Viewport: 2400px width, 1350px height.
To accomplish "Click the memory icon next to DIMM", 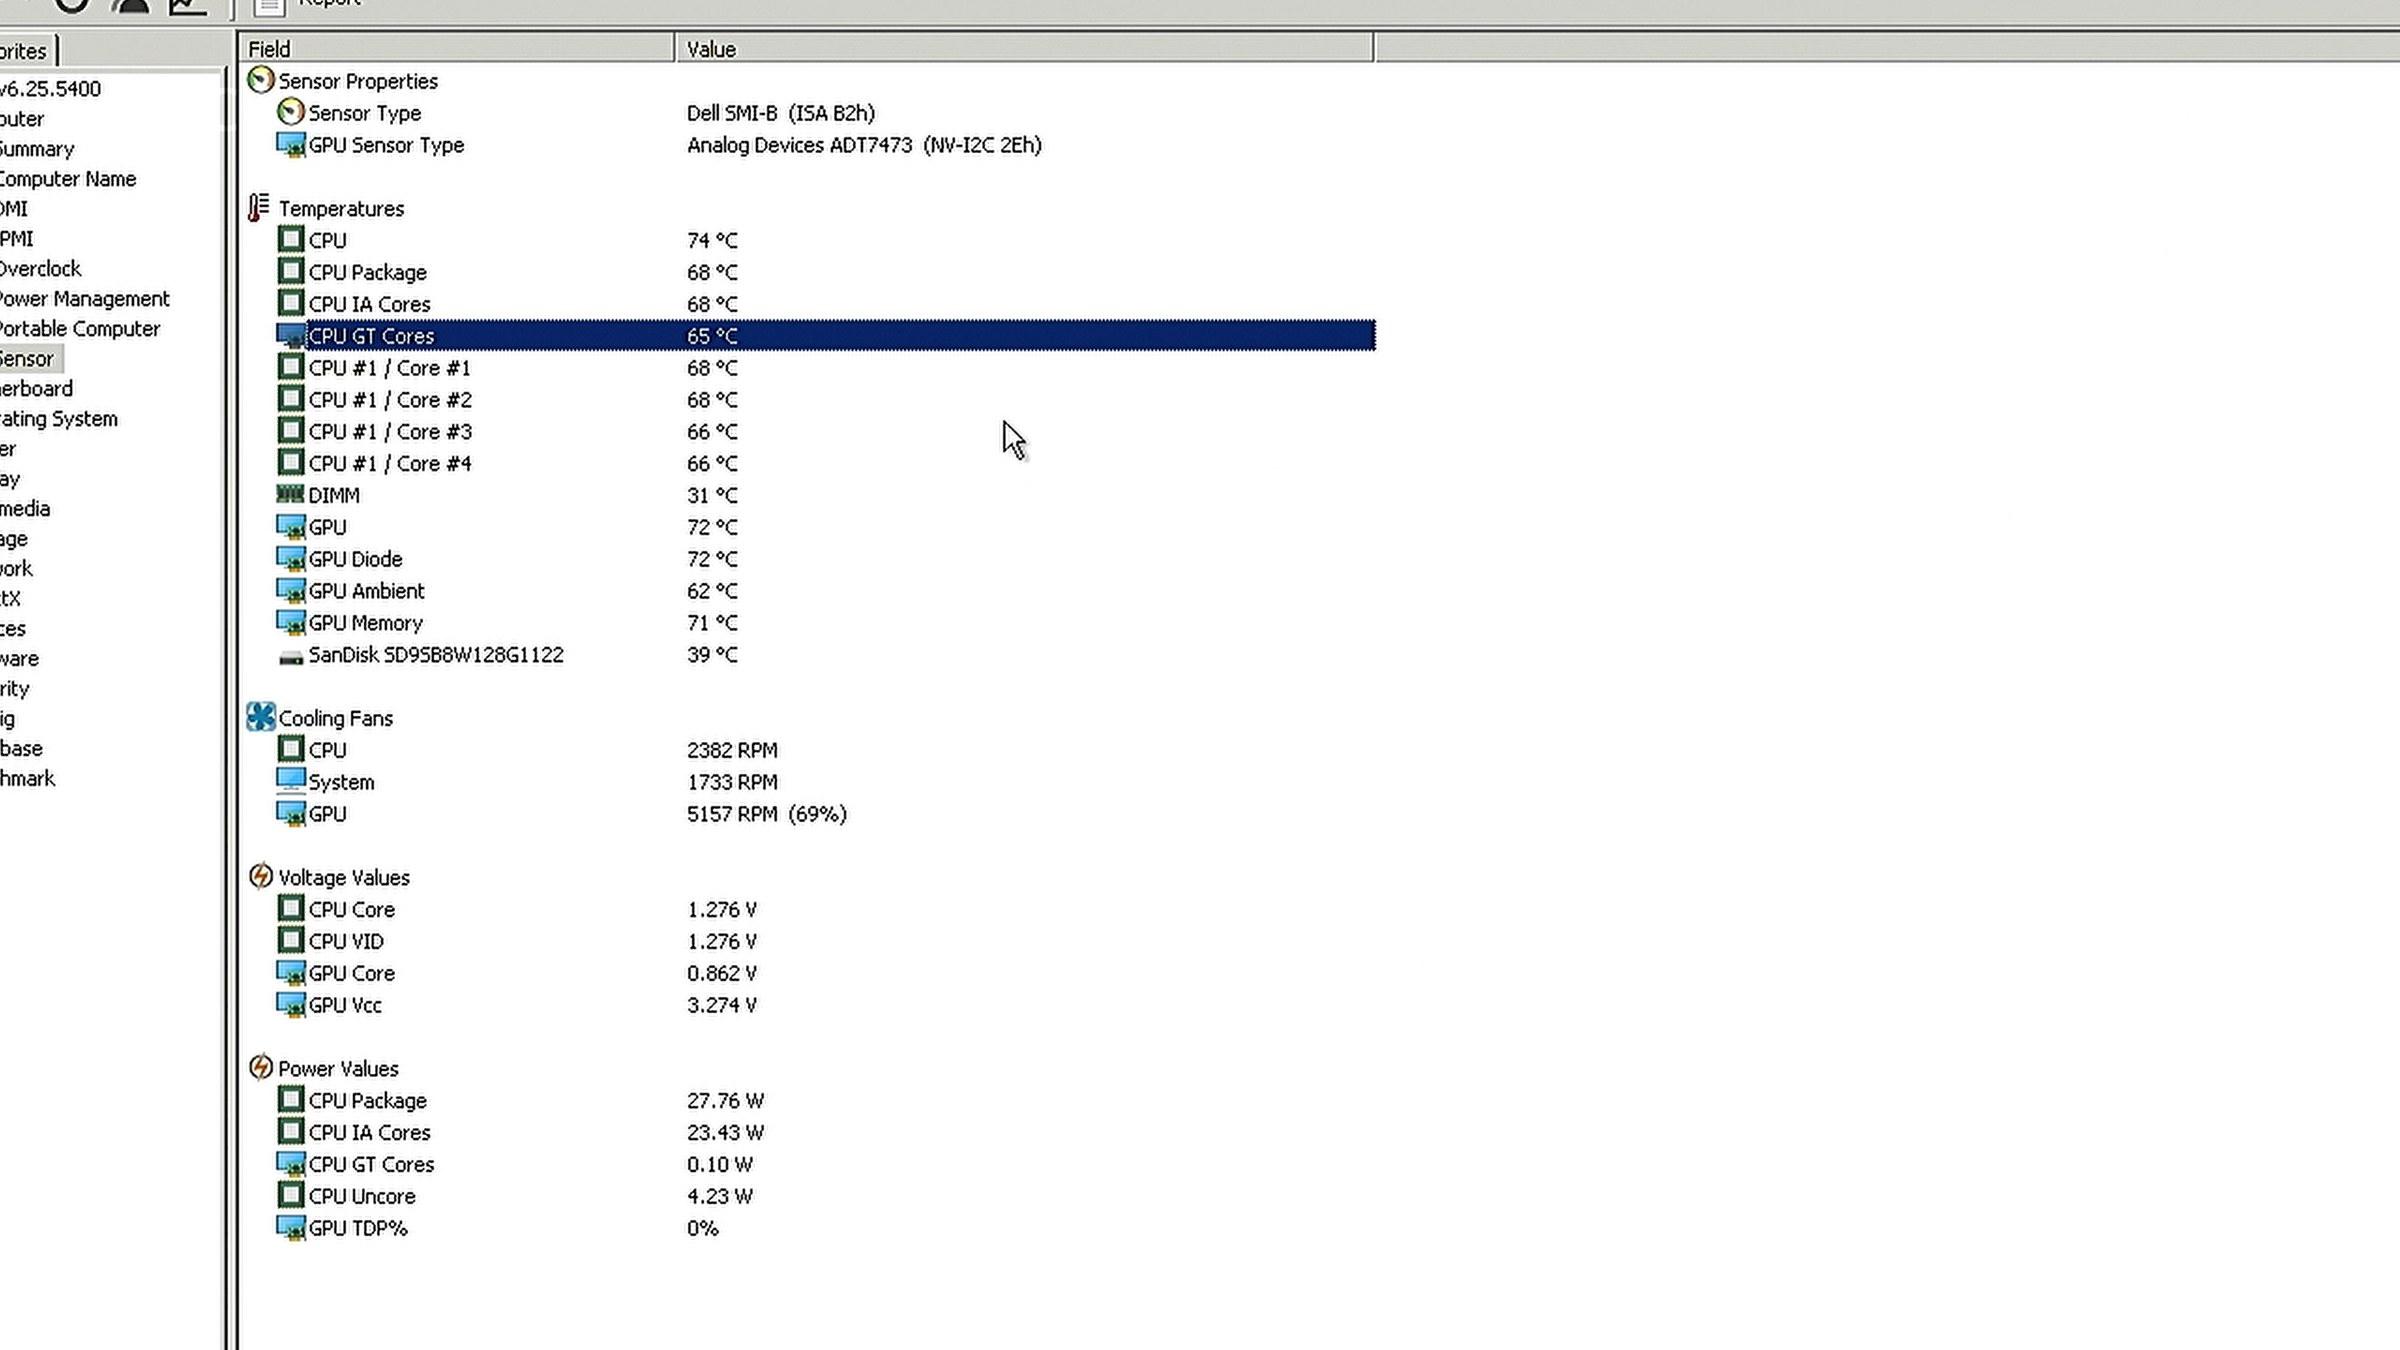I will pos(290,494).
